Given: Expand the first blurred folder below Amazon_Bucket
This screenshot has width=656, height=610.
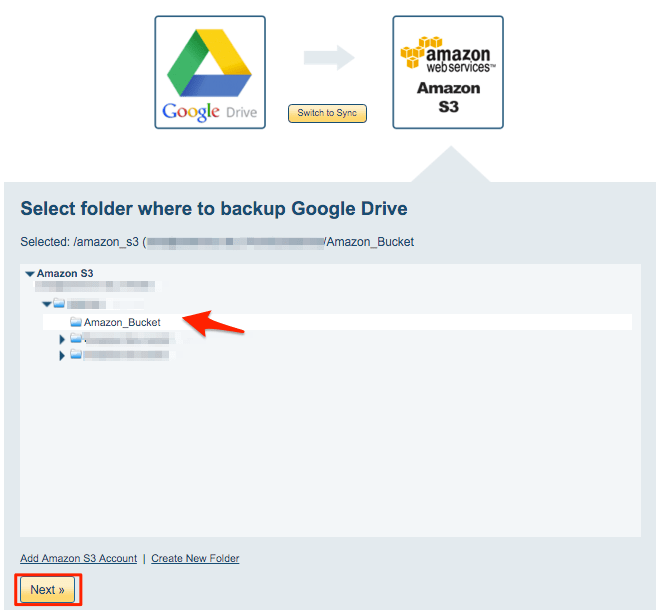Looking at the screenshot, I should 62,339.
